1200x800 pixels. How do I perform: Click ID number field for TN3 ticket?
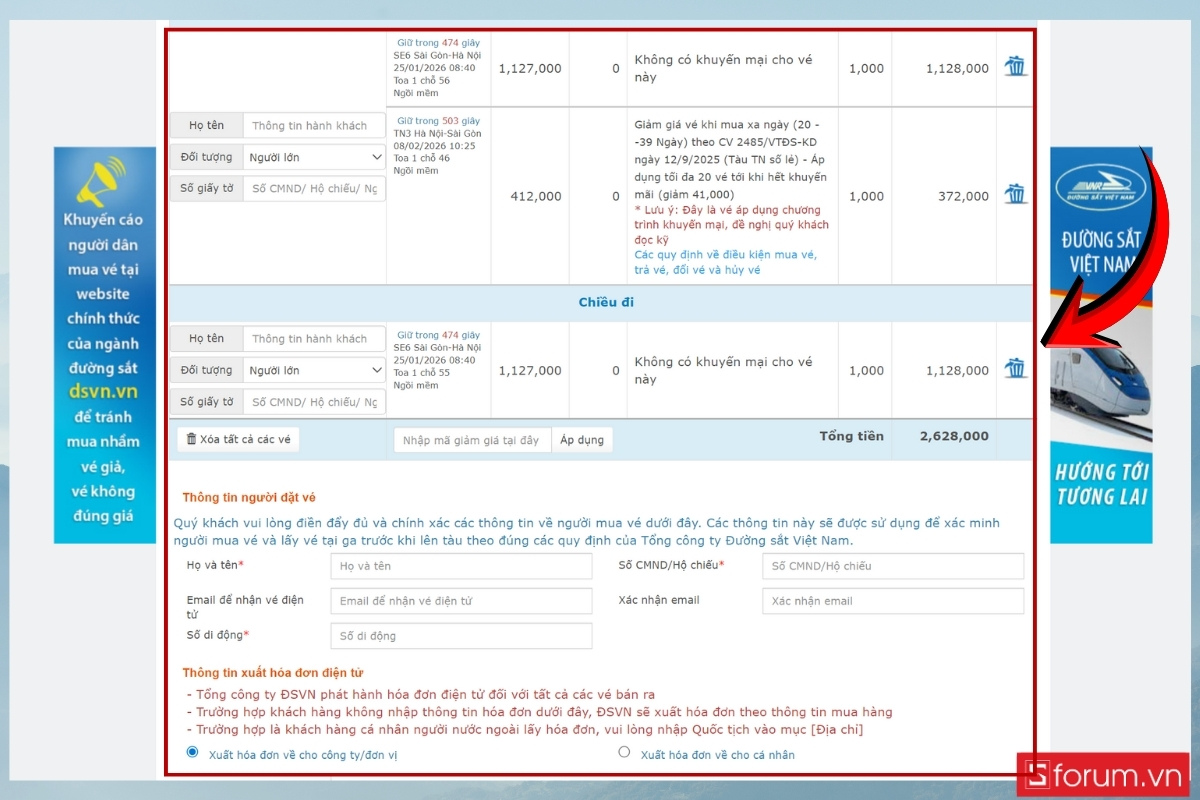(x=314, y=188)
